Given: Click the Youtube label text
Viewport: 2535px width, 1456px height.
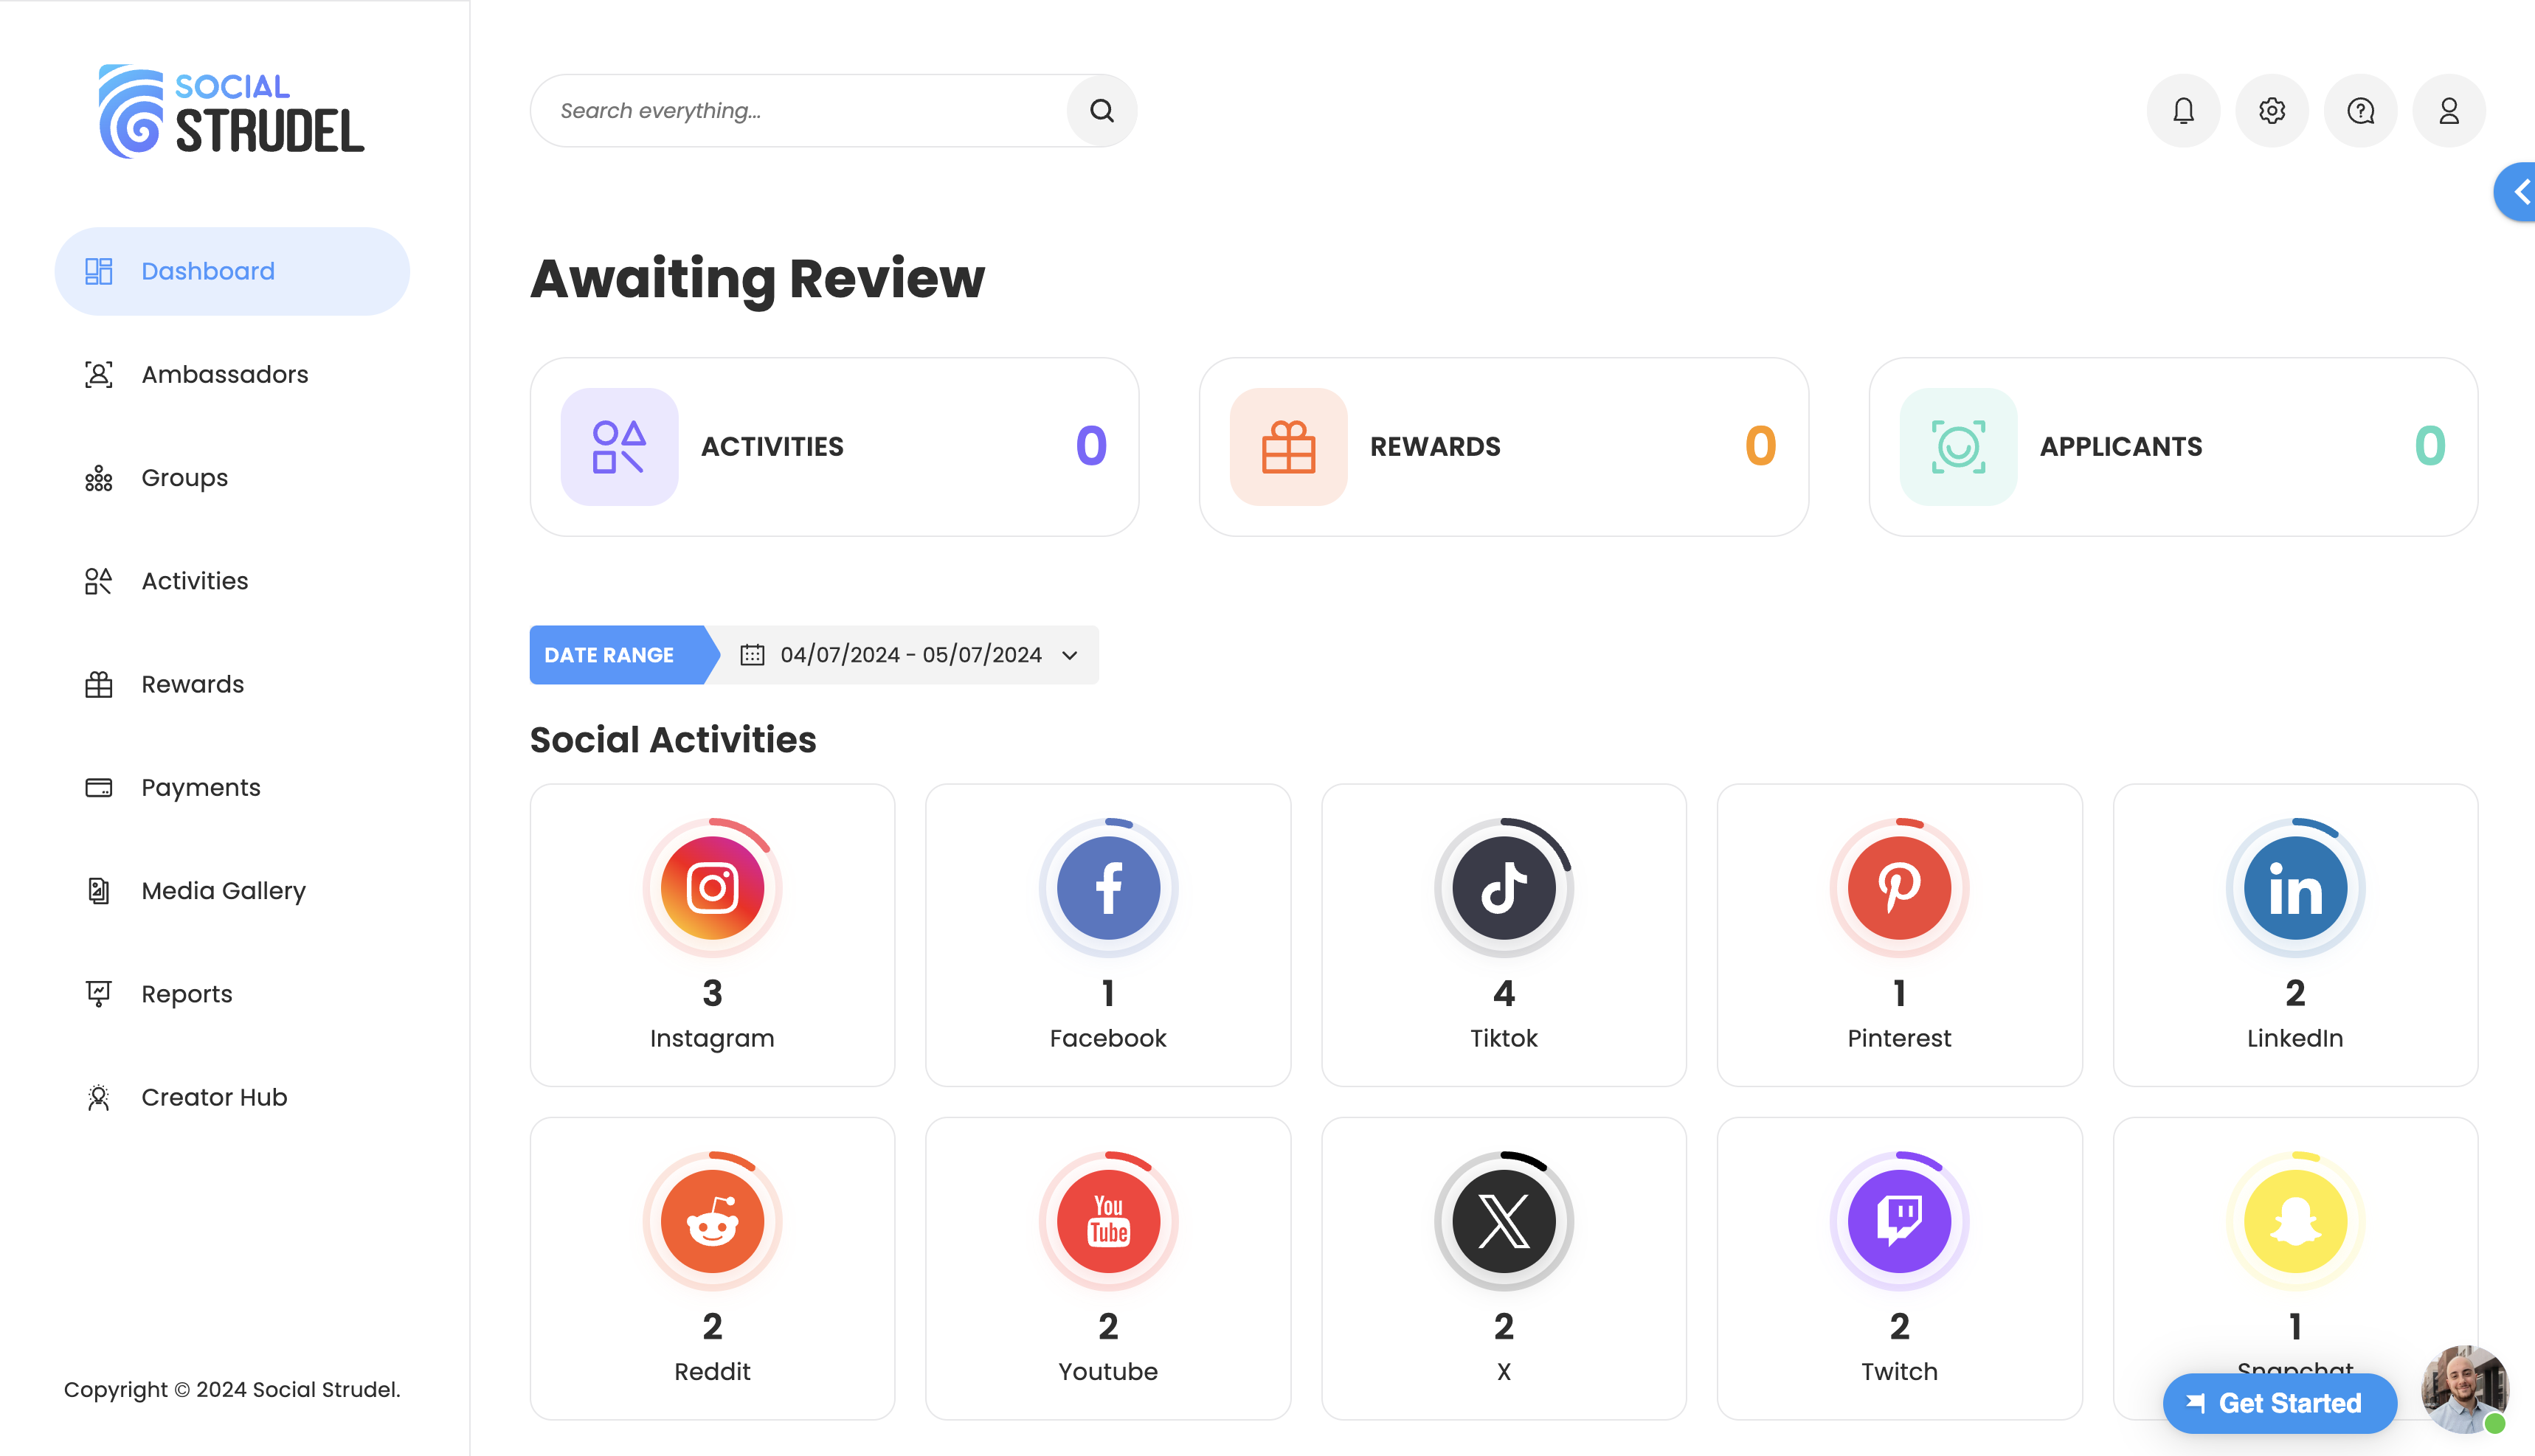Looking at the screenshot, I should (1108, 1372).
